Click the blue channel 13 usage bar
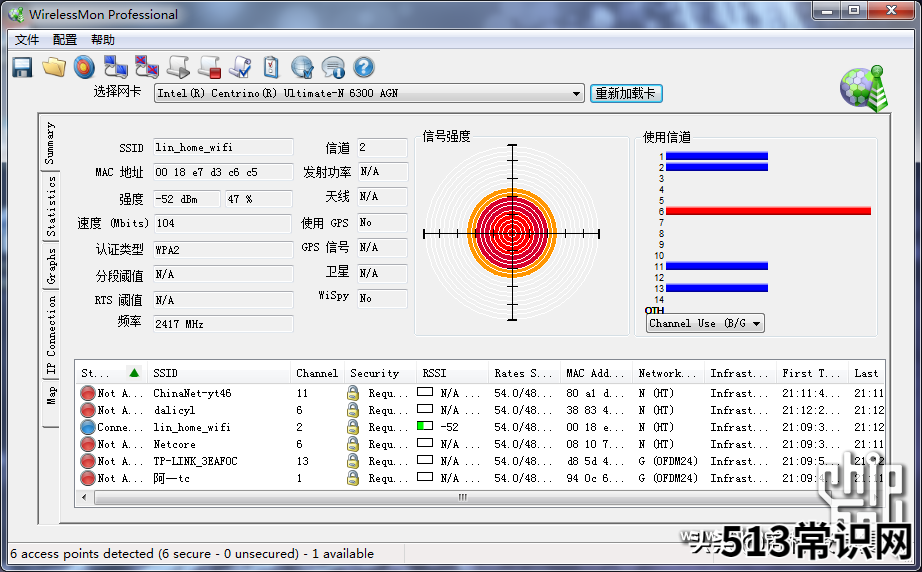The width and height of the screenshot is (922, 572). tap(717, 288)
